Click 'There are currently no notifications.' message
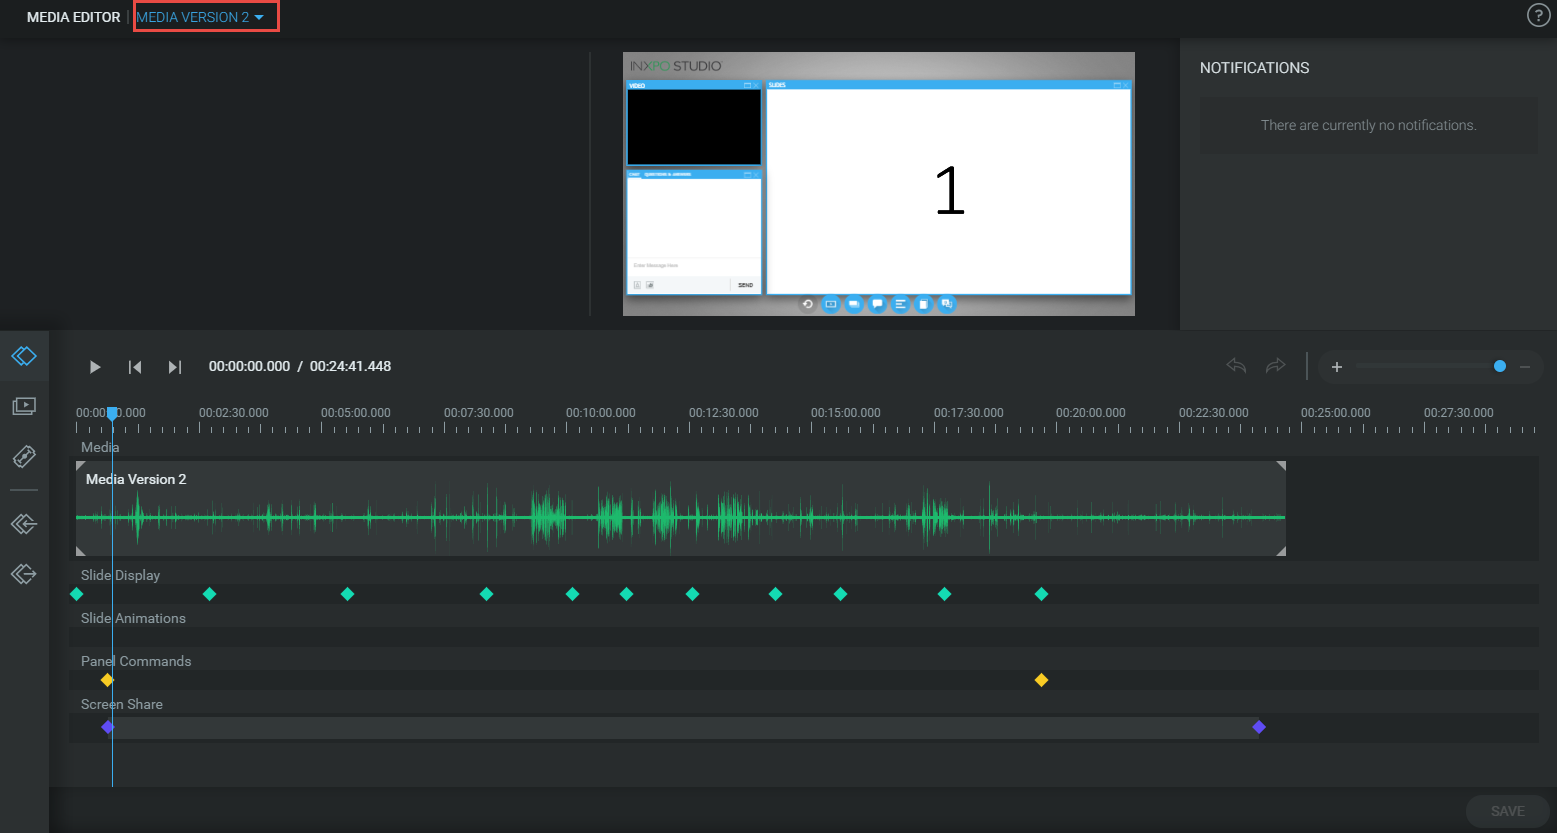Viewport: 1557px width, 833px height. pyautogui.click(x=1368, y=125)
